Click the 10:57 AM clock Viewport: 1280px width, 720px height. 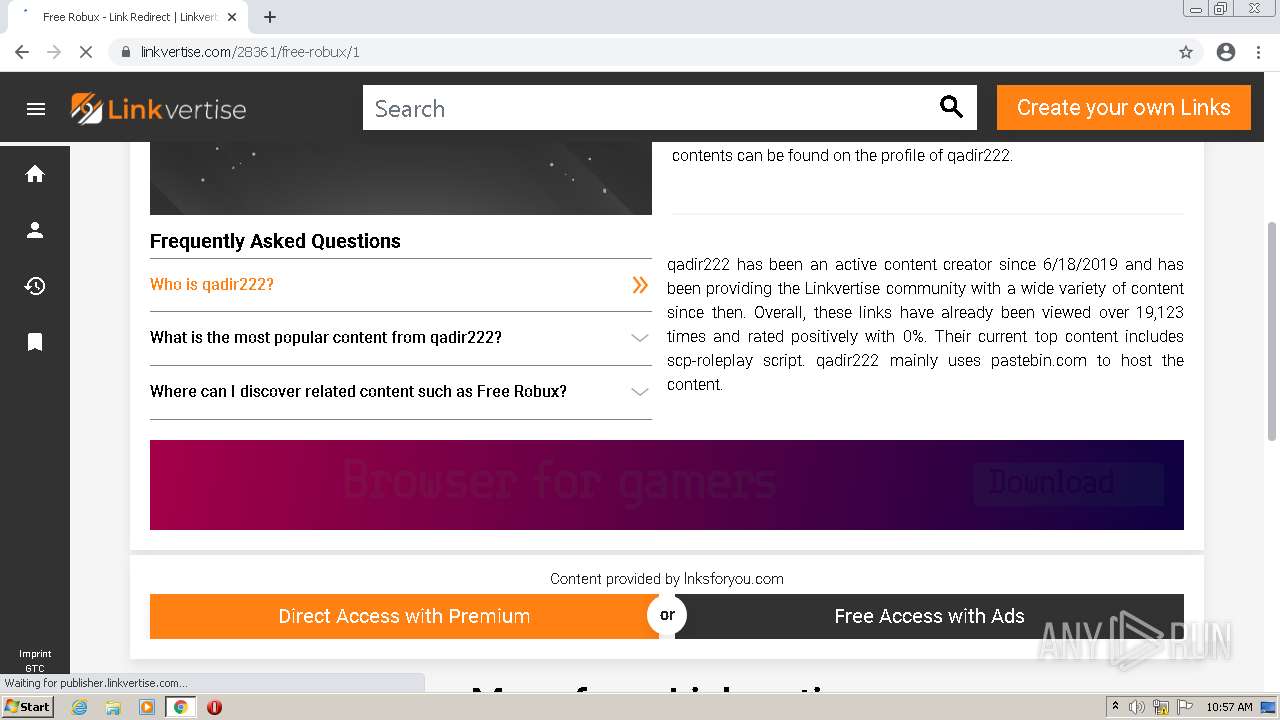1229,707
